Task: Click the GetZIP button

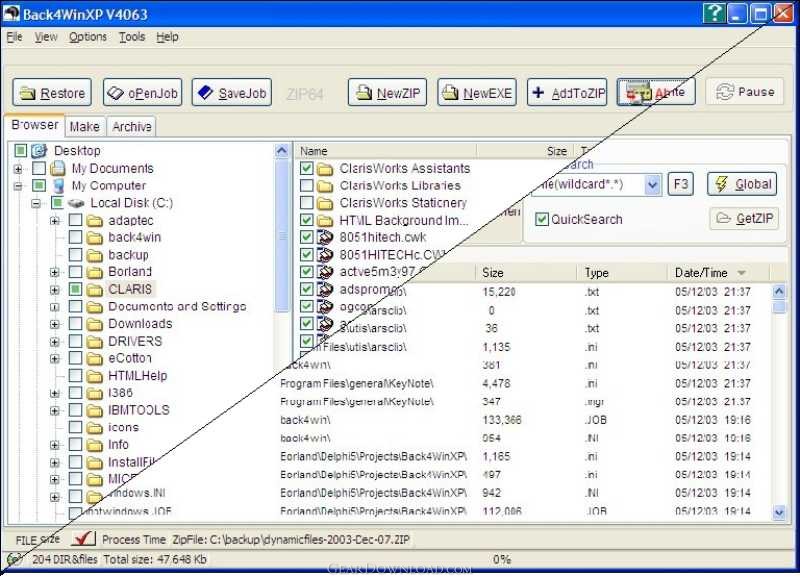Action: pos(744,218)
